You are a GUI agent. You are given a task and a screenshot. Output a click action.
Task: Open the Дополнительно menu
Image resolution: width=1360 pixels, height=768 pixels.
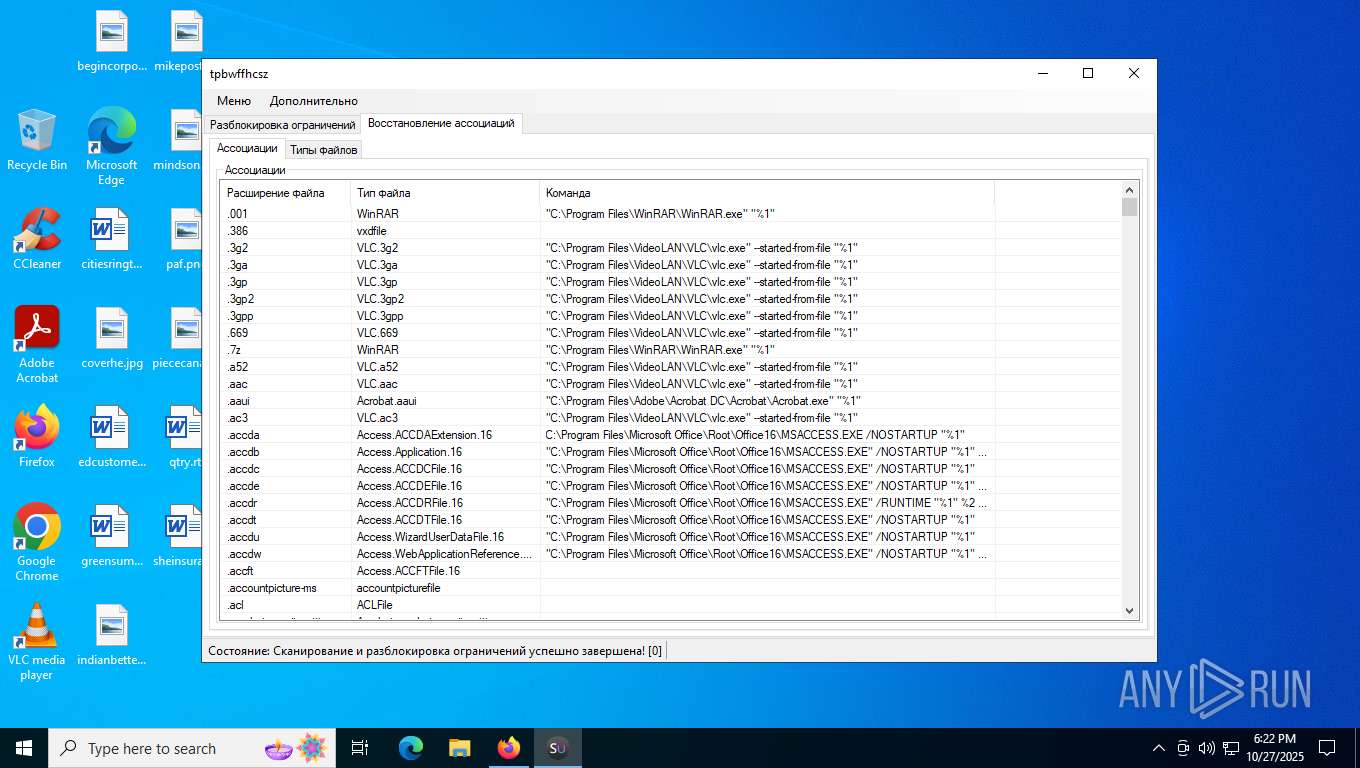[313, 101]
